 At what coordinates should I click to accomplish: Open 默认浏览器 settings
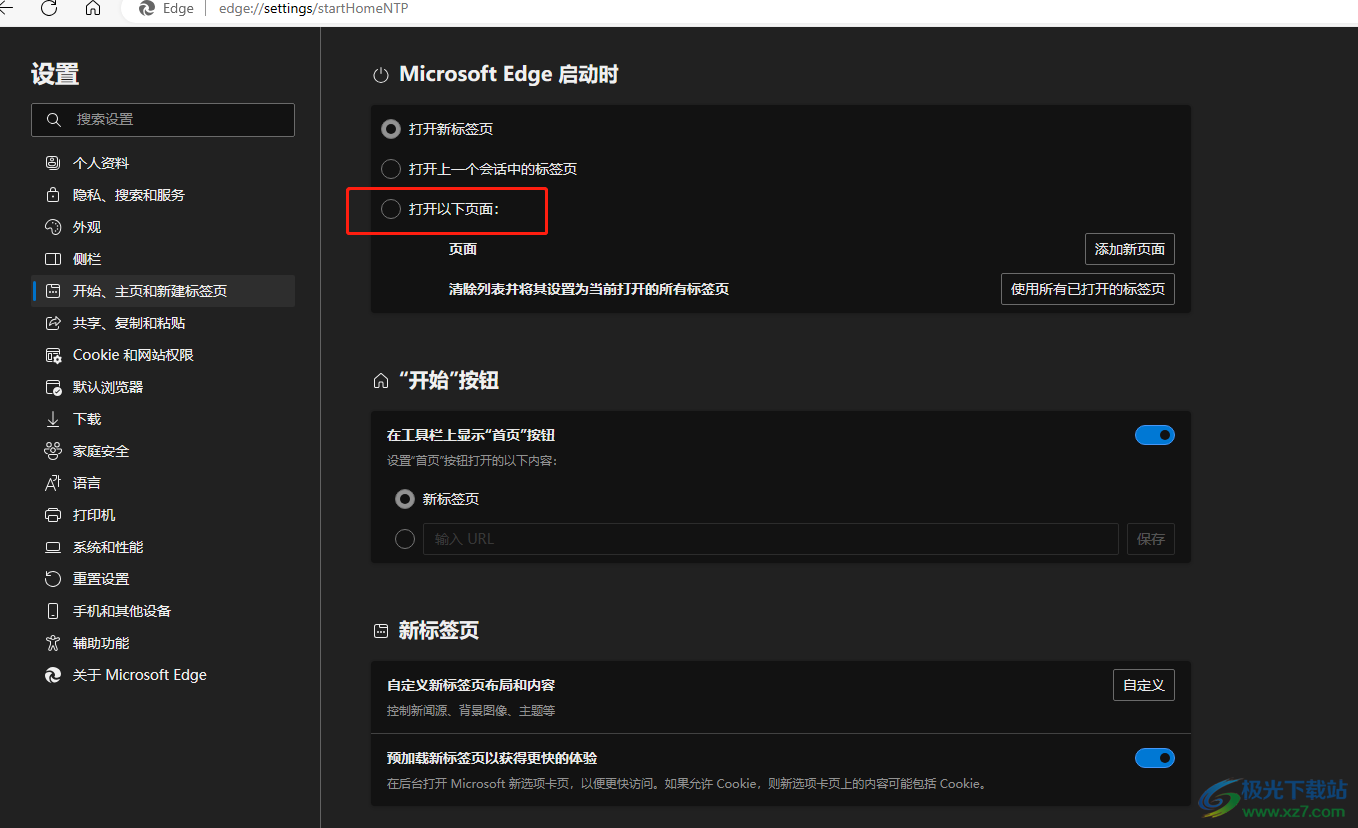coord(163,387)
